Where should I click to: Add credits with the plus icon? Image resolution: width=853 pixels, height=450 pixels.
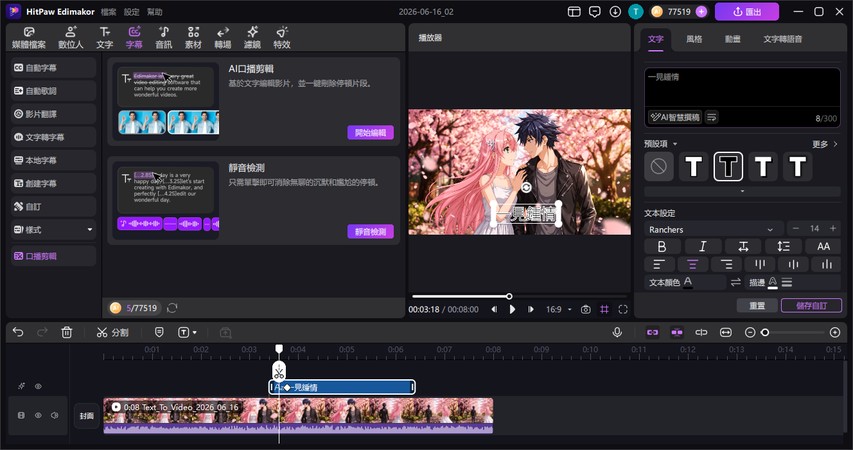(701, 11)
